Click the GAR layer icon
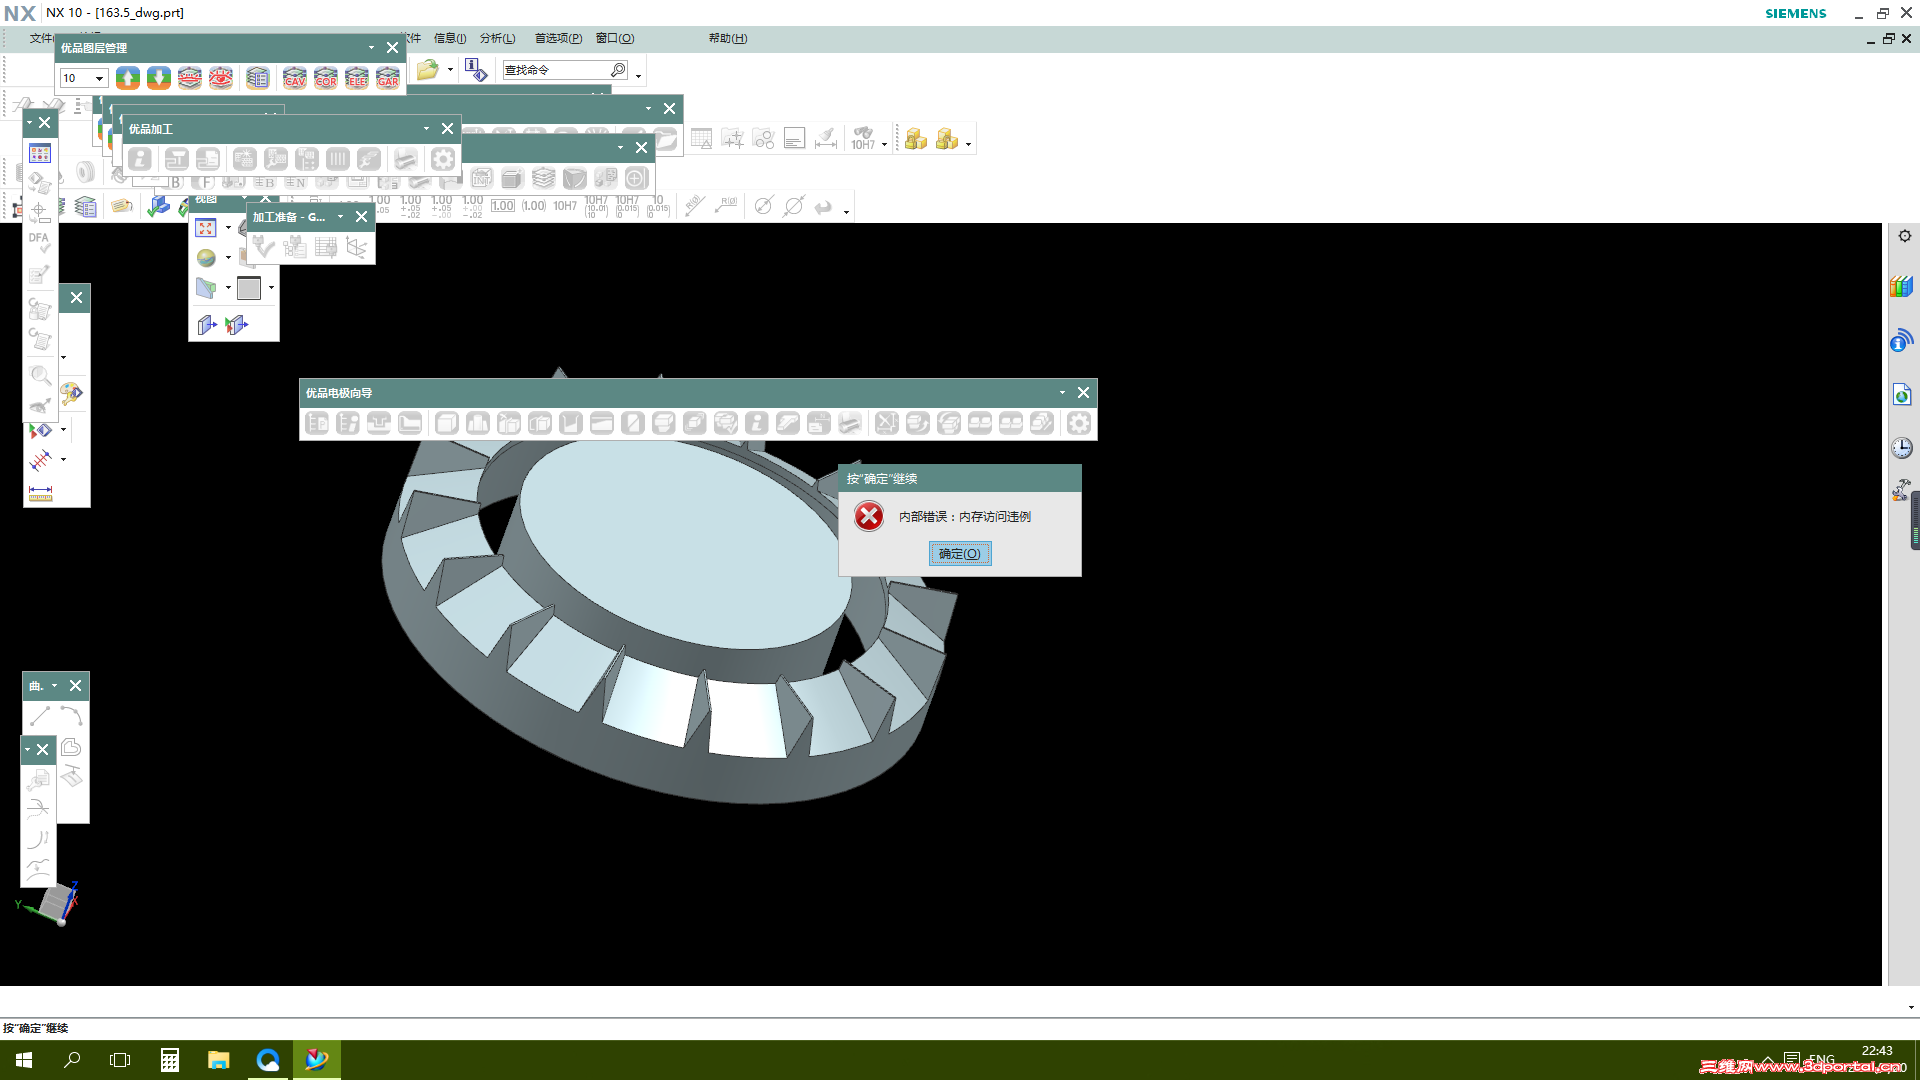The width and height of the screenshot is (1920, 1080). point(388,78)
